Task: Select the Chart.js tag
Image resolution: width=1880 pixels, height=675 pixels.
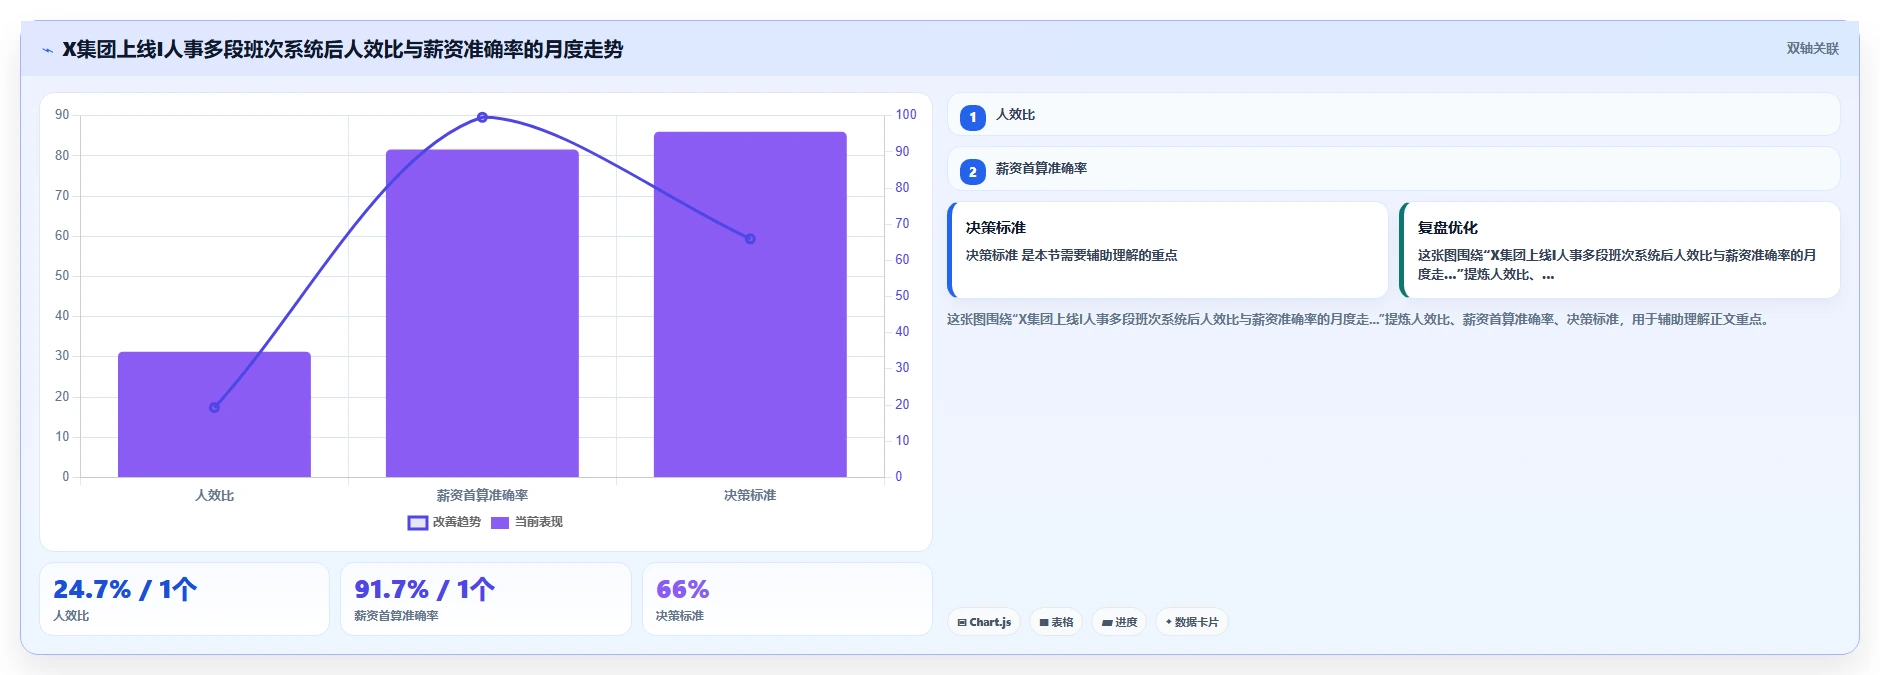Action: tap(984, 622)
